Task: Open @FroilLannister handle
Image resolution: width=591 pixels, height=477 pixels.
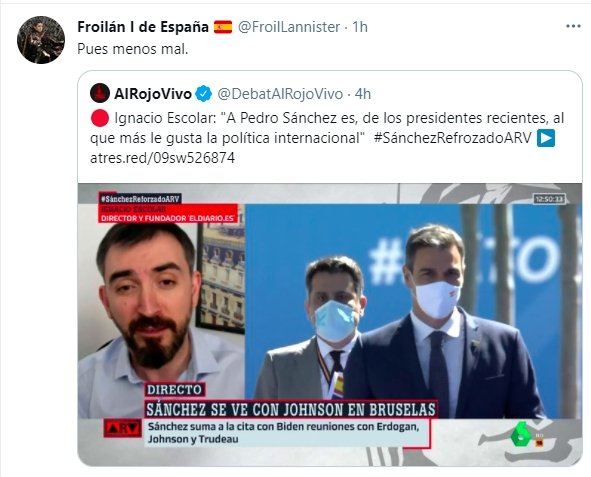Action: coord(289,27)
